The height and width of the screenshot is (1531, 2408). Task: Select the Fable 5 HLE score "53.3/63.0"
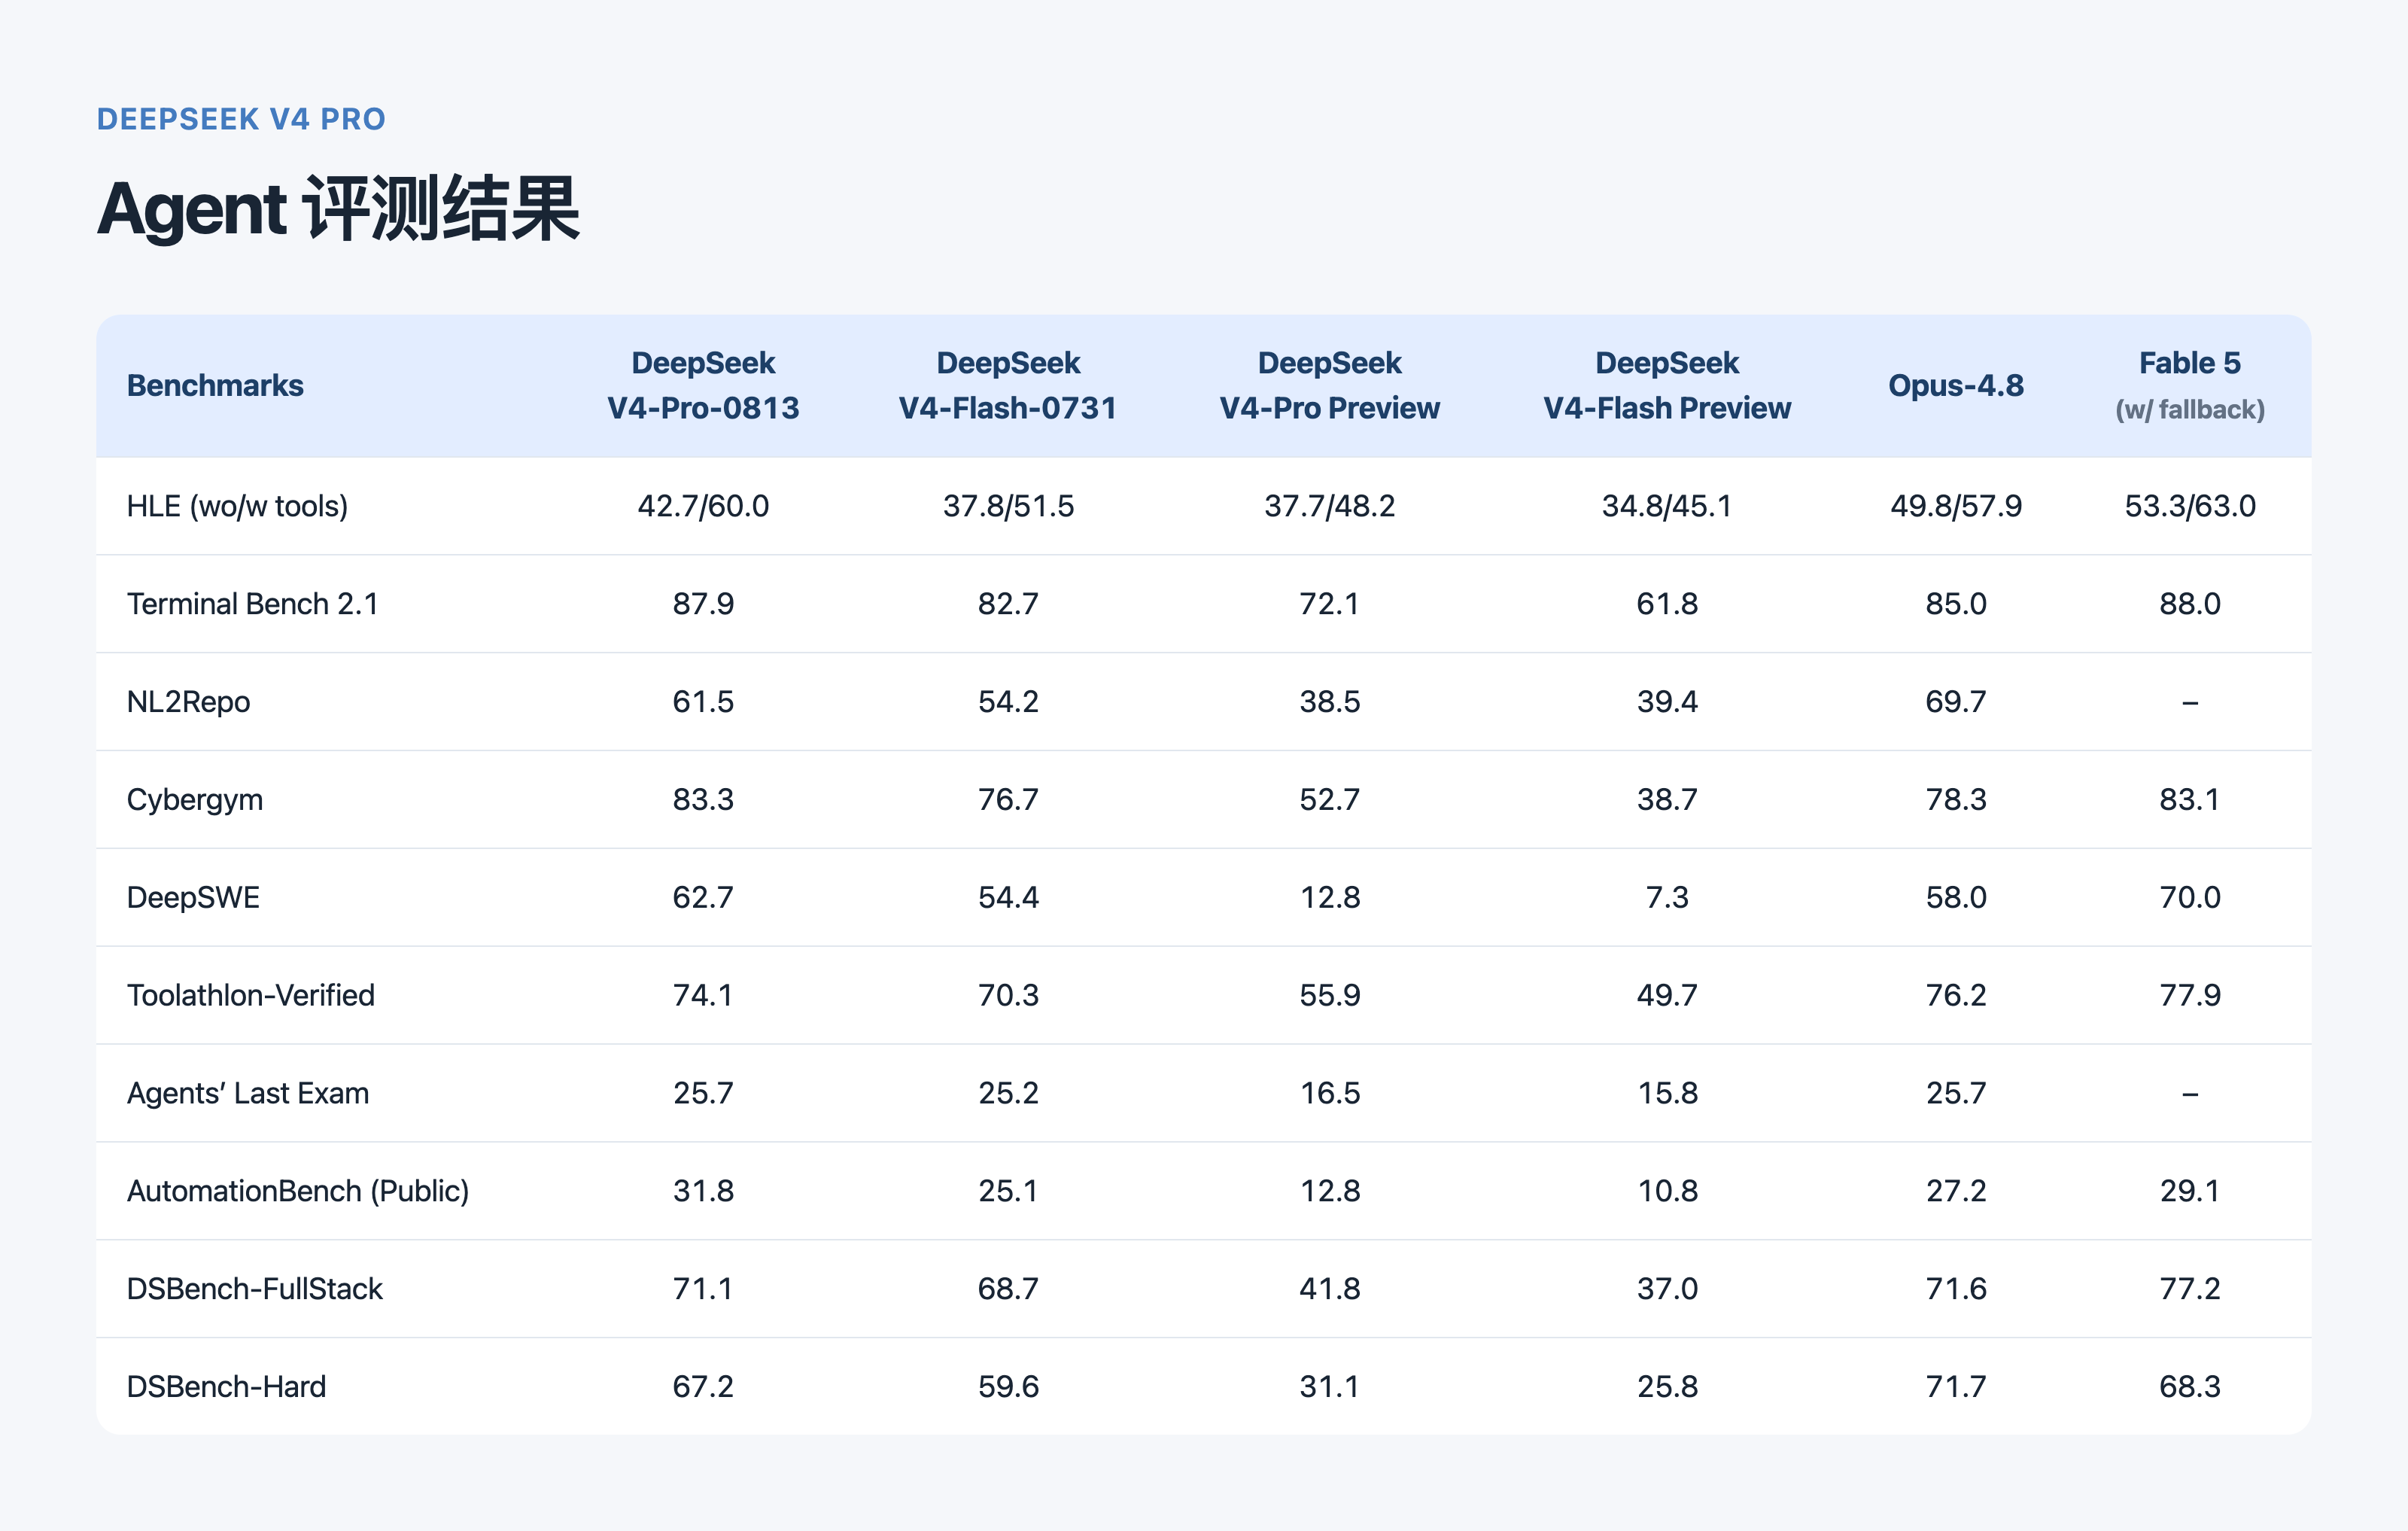tap(2190, 506)
